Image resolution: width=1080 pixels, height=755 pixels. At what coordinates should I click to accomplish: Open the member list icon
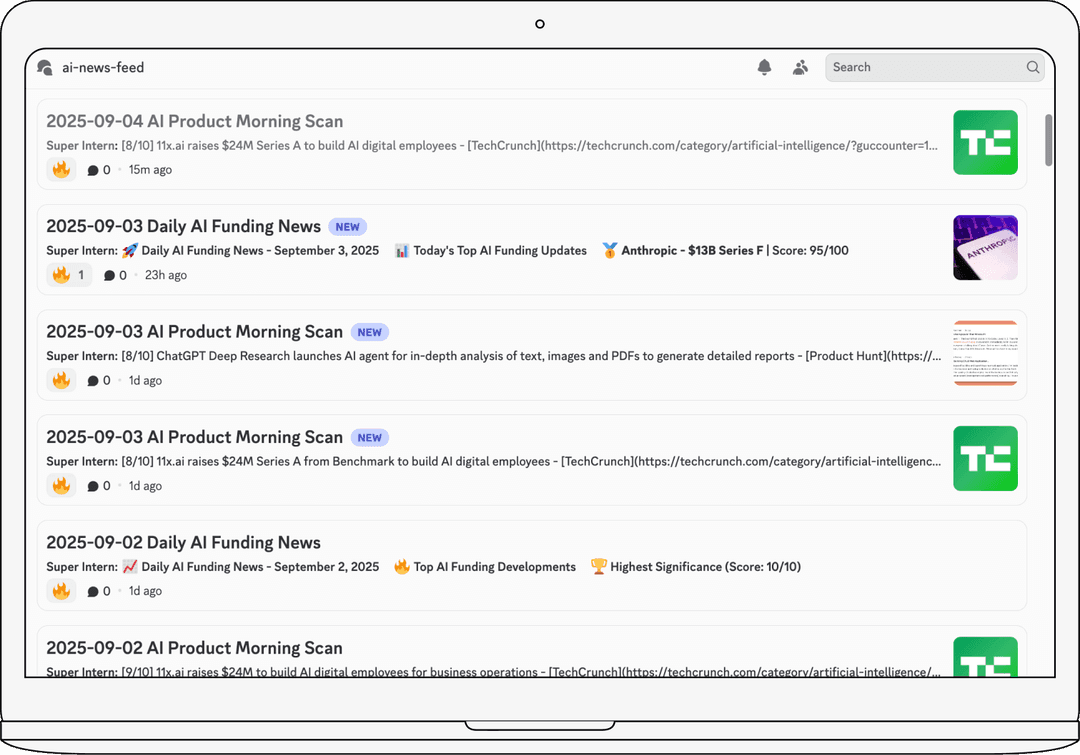[800, 67]
